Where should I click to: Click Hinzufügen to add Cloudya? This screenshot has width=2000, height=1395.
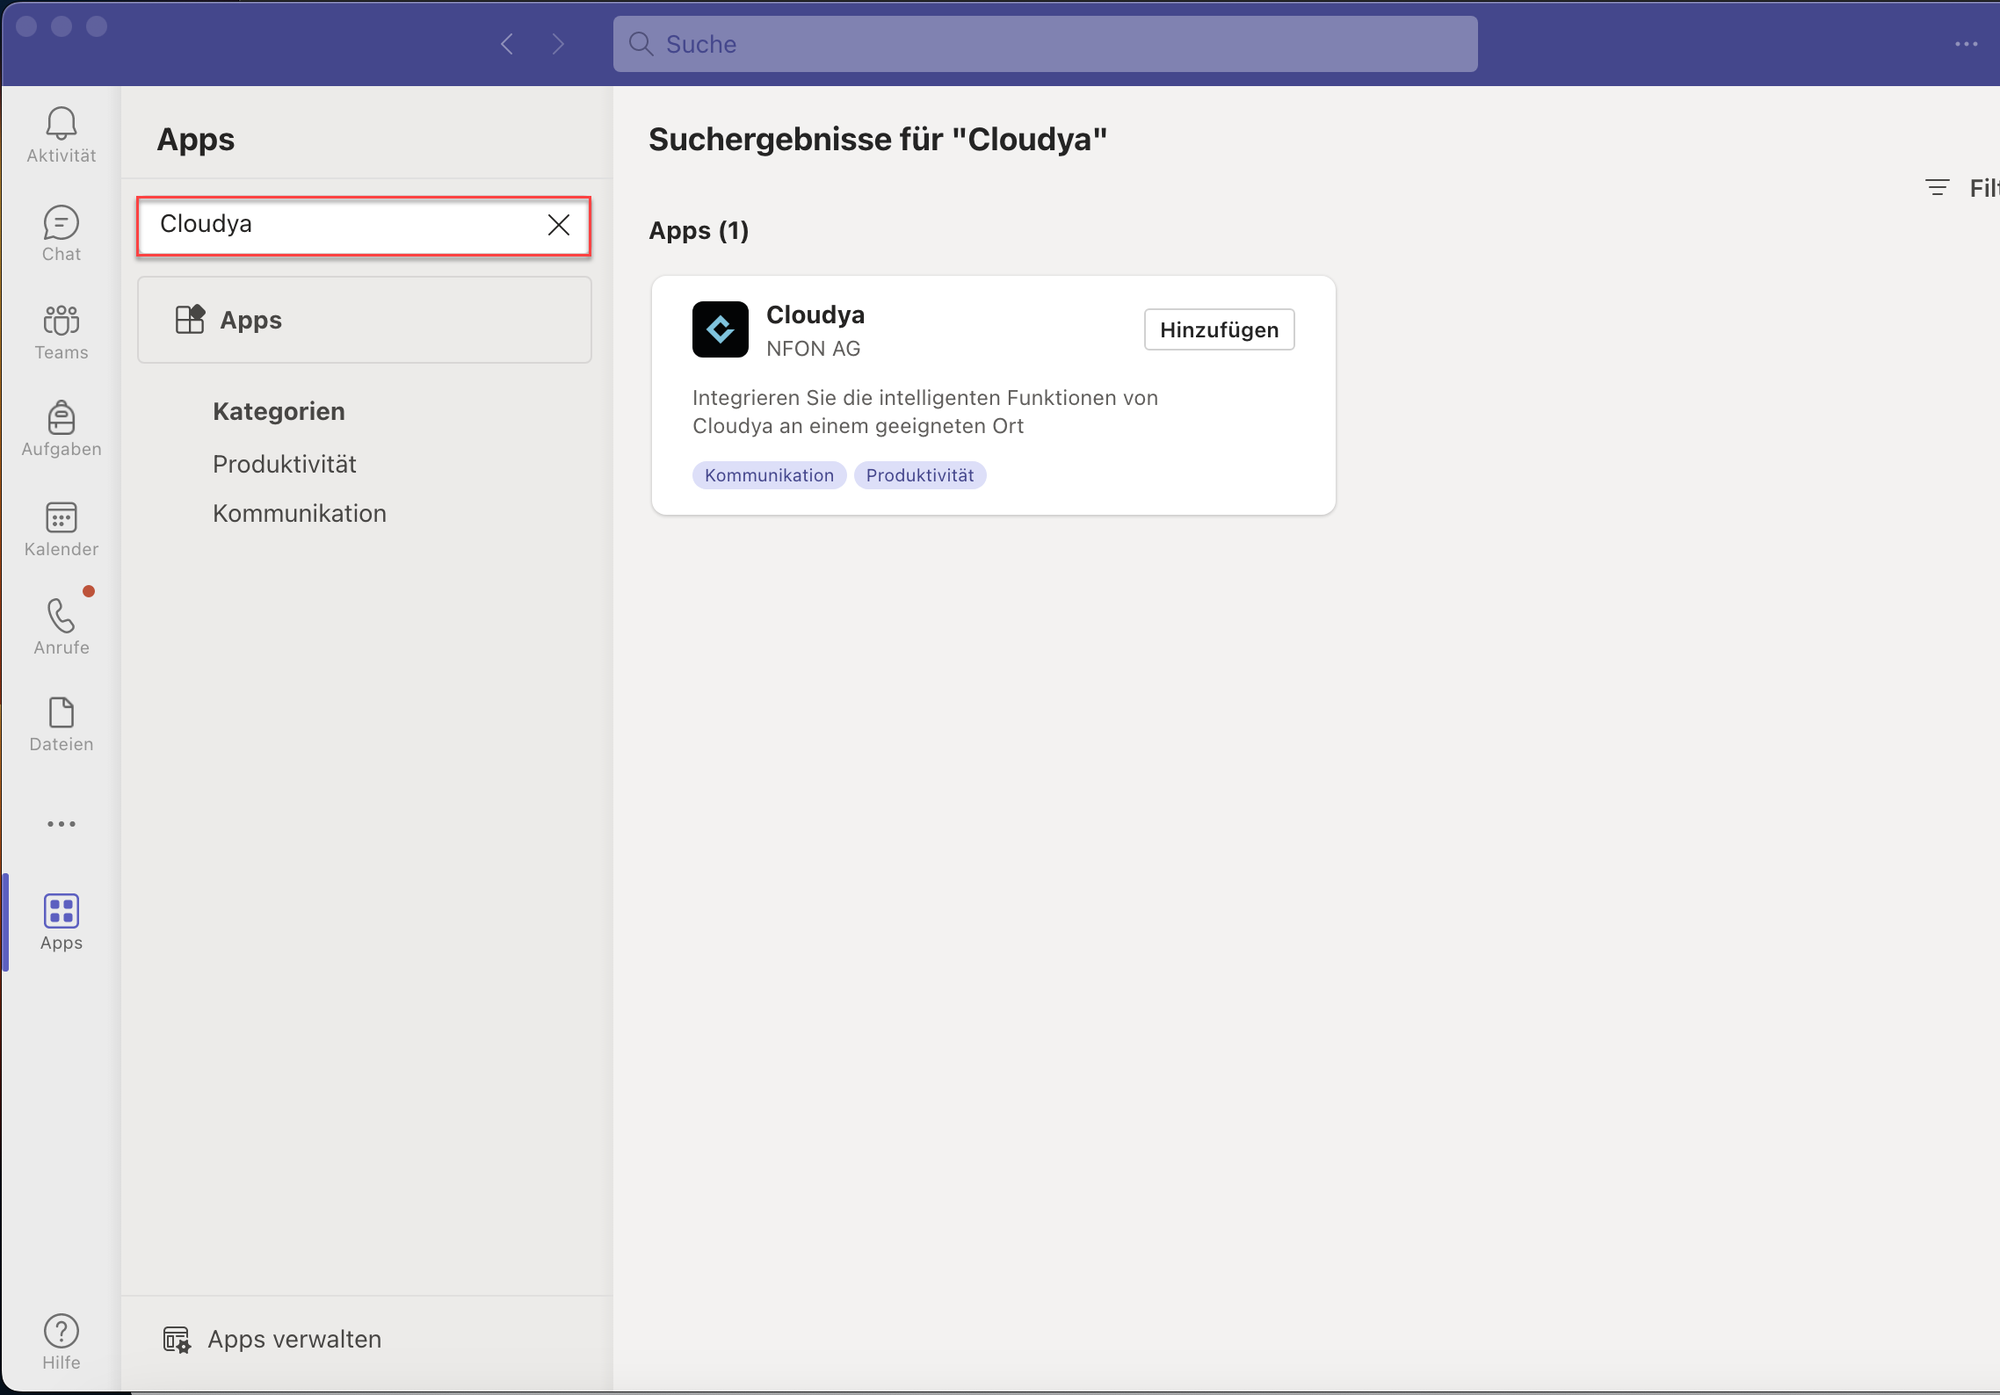point(1218,330)
